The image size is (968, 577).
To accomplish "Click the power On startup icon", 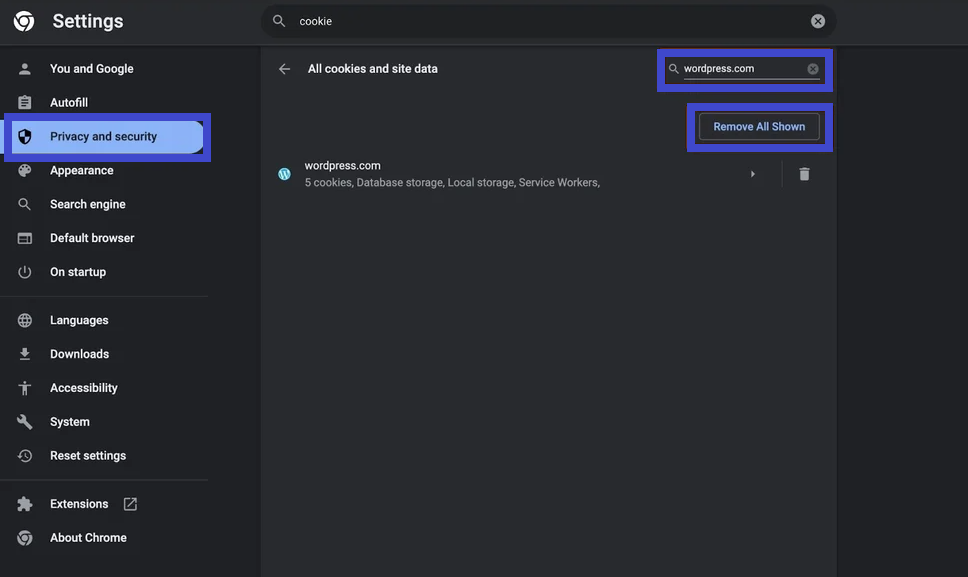I will pos(25,272).
